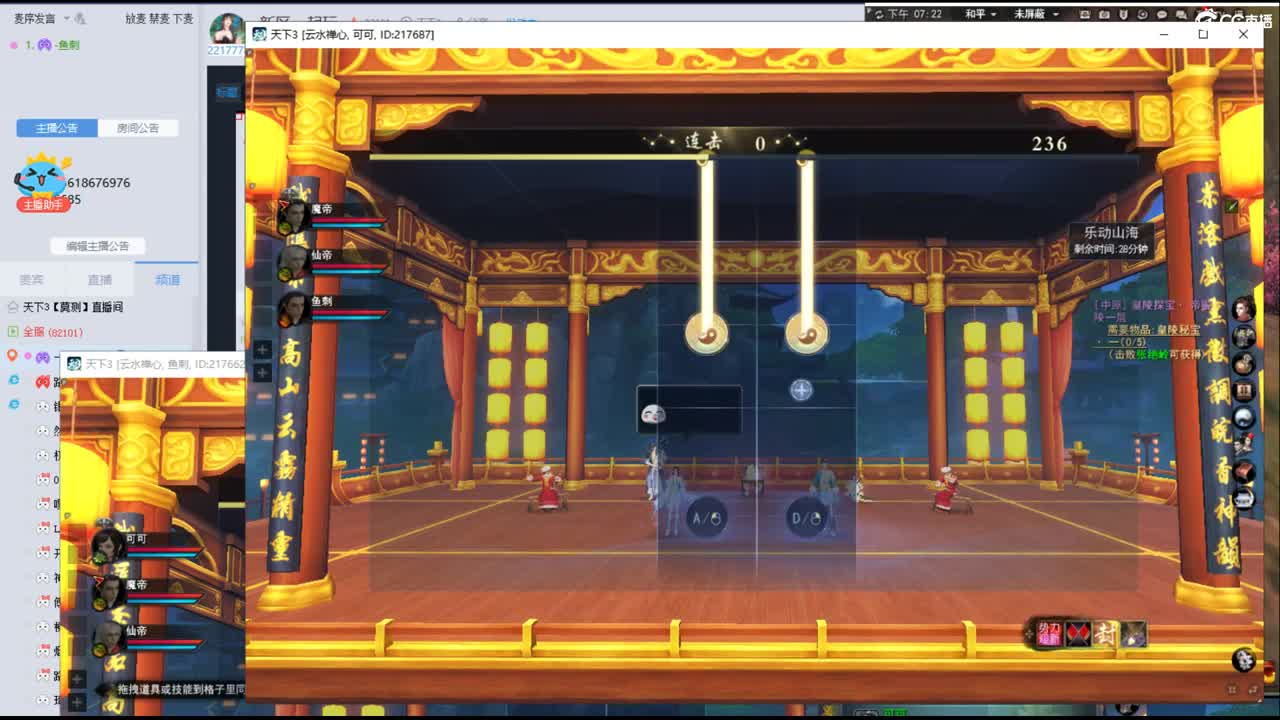Select 魔帝 portrait in second game window
The width and height of the screenshot is (1280, 720).
coord(108,591)
